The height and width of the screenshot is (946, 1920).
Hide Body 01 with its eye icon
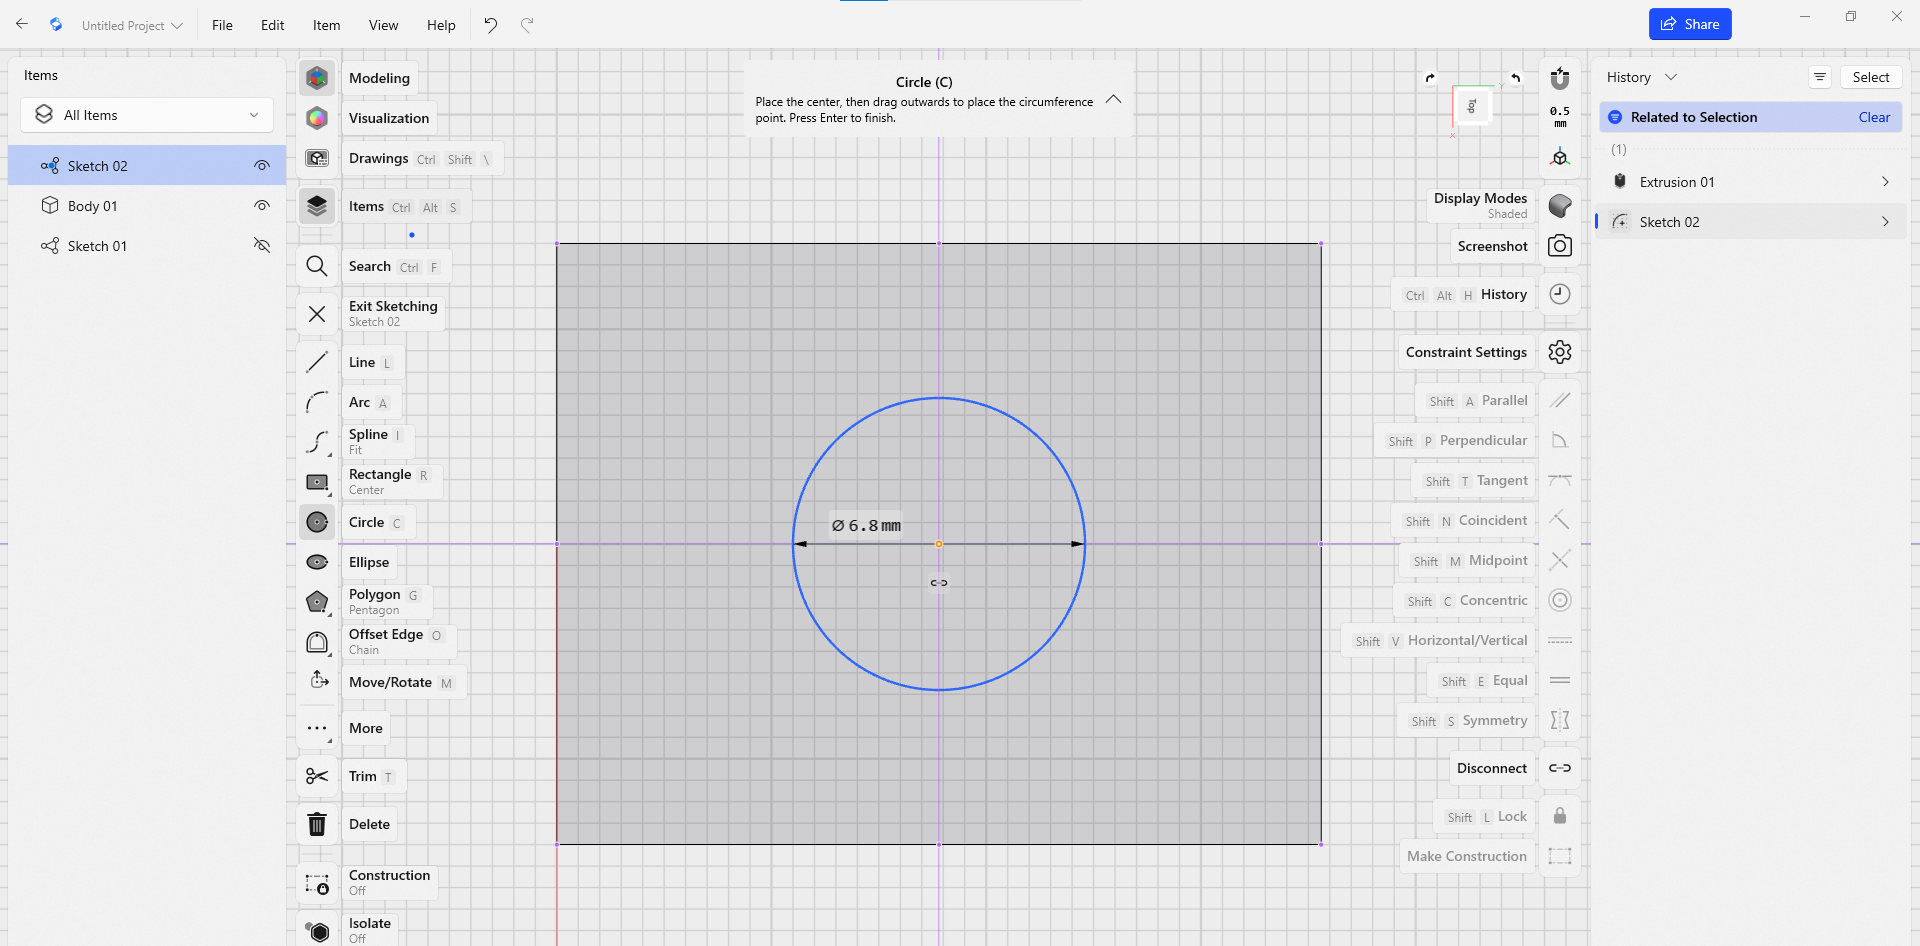coord(262,206)
